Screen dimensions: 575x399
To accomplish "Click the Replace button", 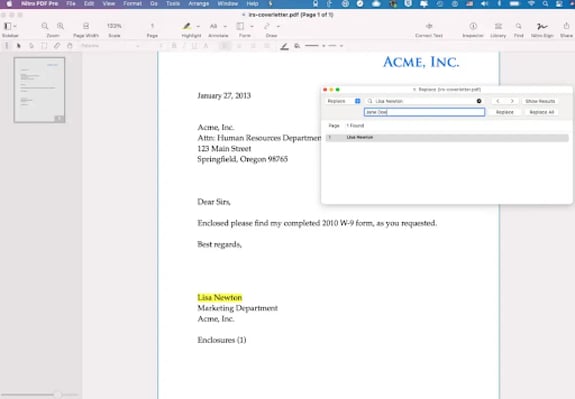I will tap(505, 112).
